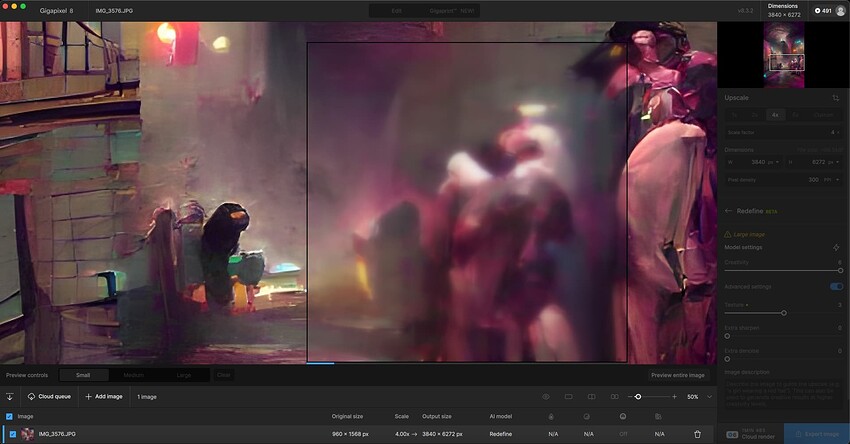850x444 pixels.
Task: Uncheck the IMG_3576.JPG row checkbox
Action: pos(13,434)
